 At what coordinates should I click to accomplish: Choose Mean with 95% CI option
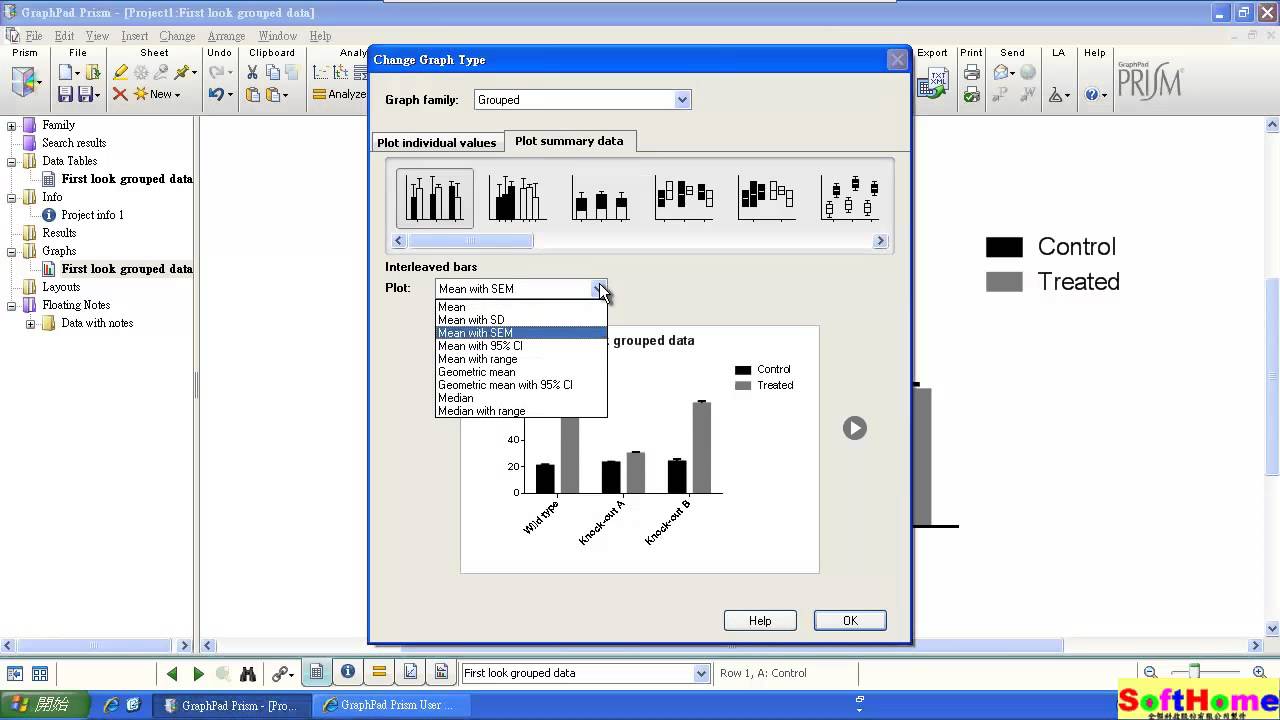coord(521,346)
